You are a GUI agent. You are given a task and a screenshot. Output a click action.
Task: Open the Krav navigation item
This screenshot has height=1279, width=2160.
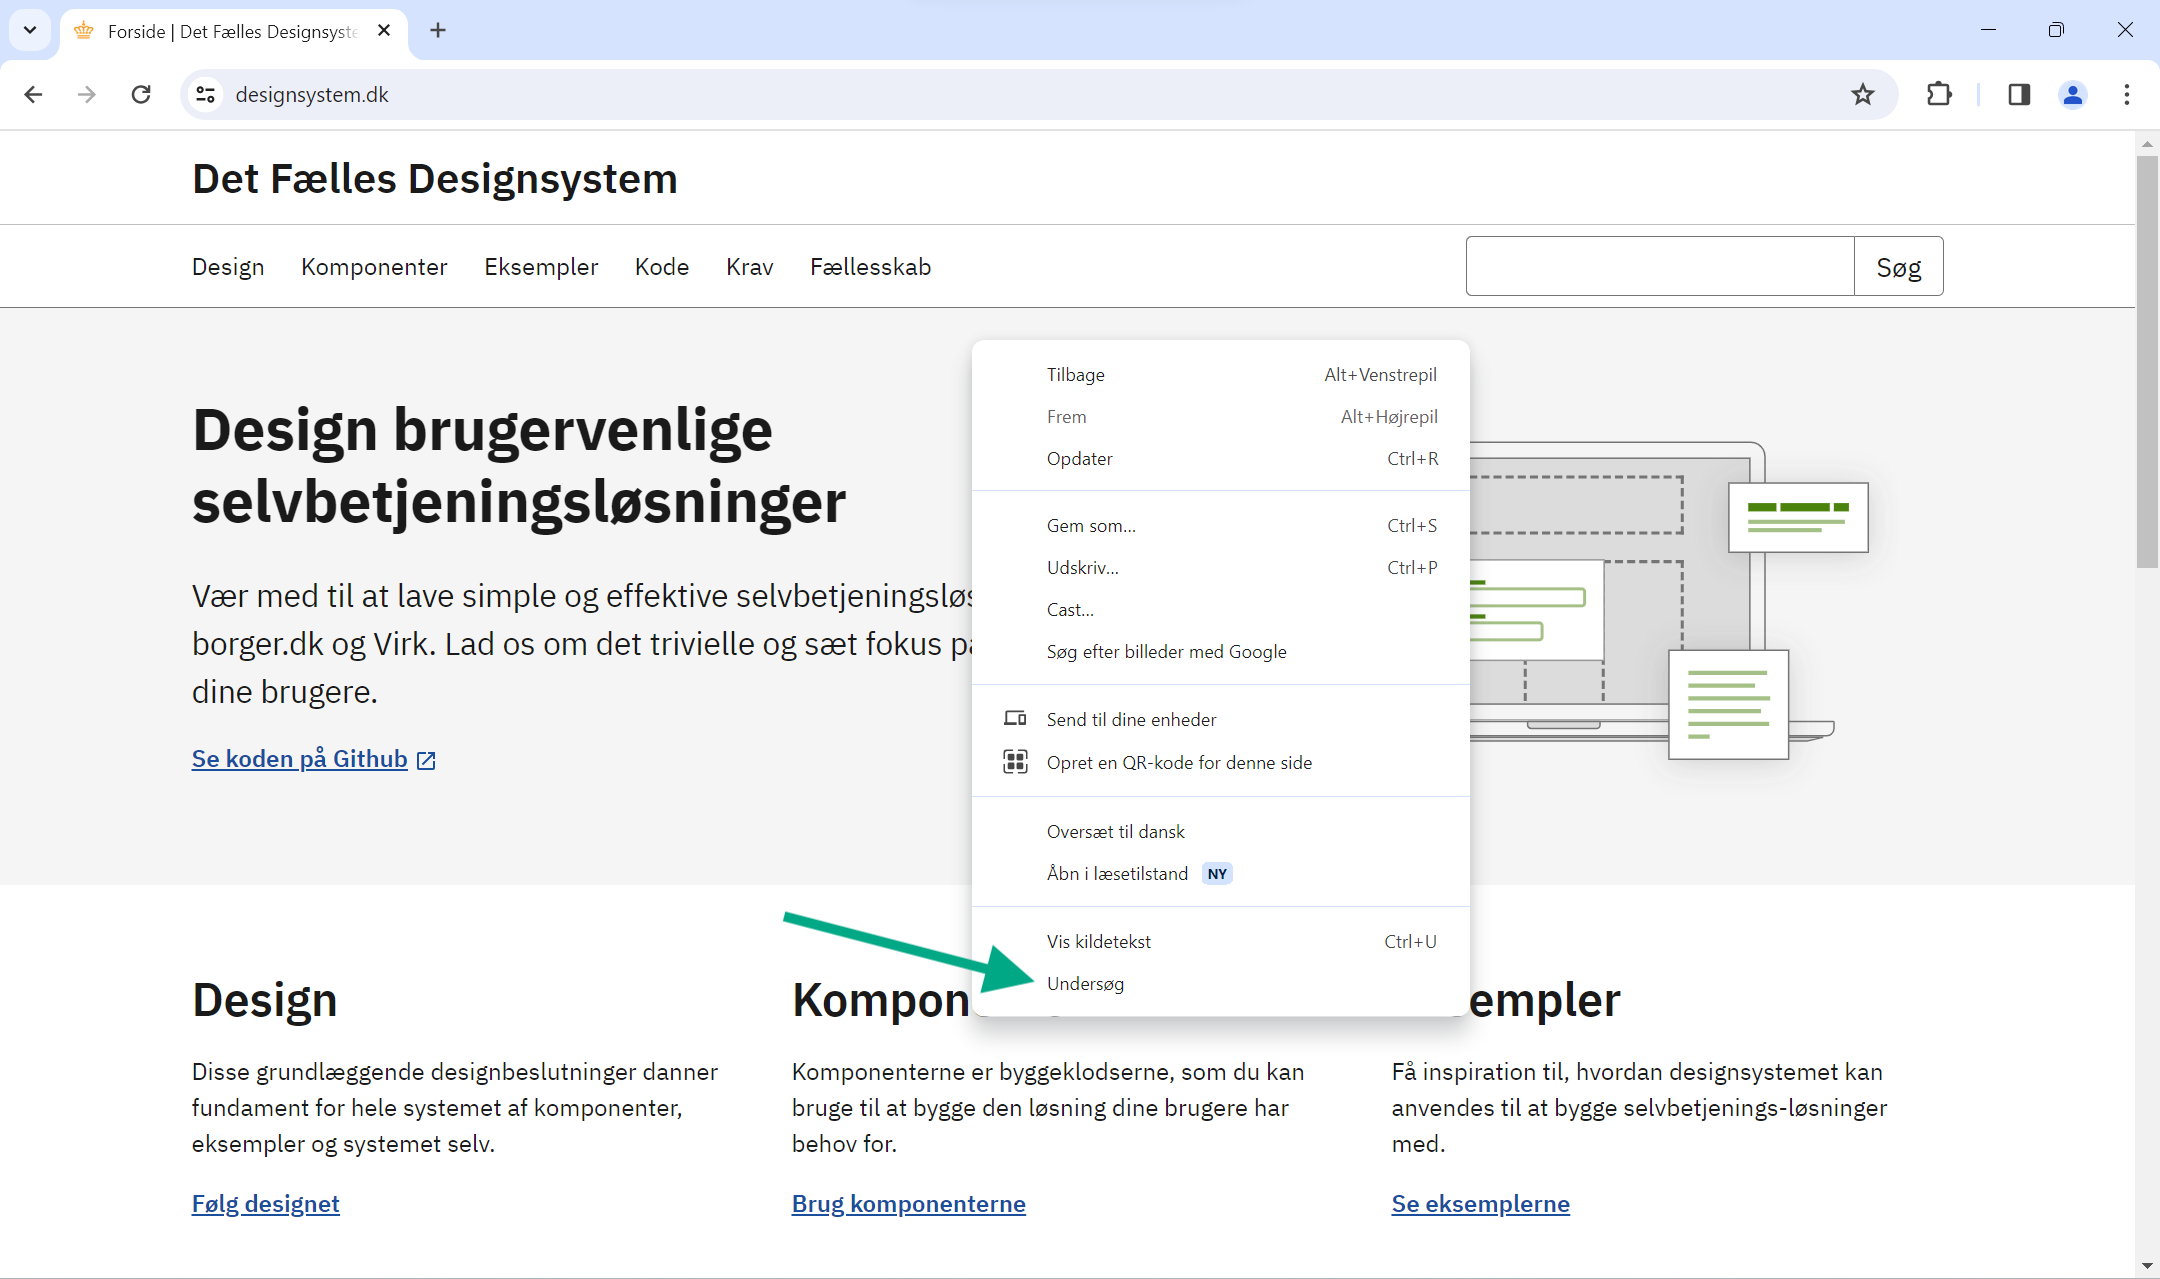[x=750, y=267]
